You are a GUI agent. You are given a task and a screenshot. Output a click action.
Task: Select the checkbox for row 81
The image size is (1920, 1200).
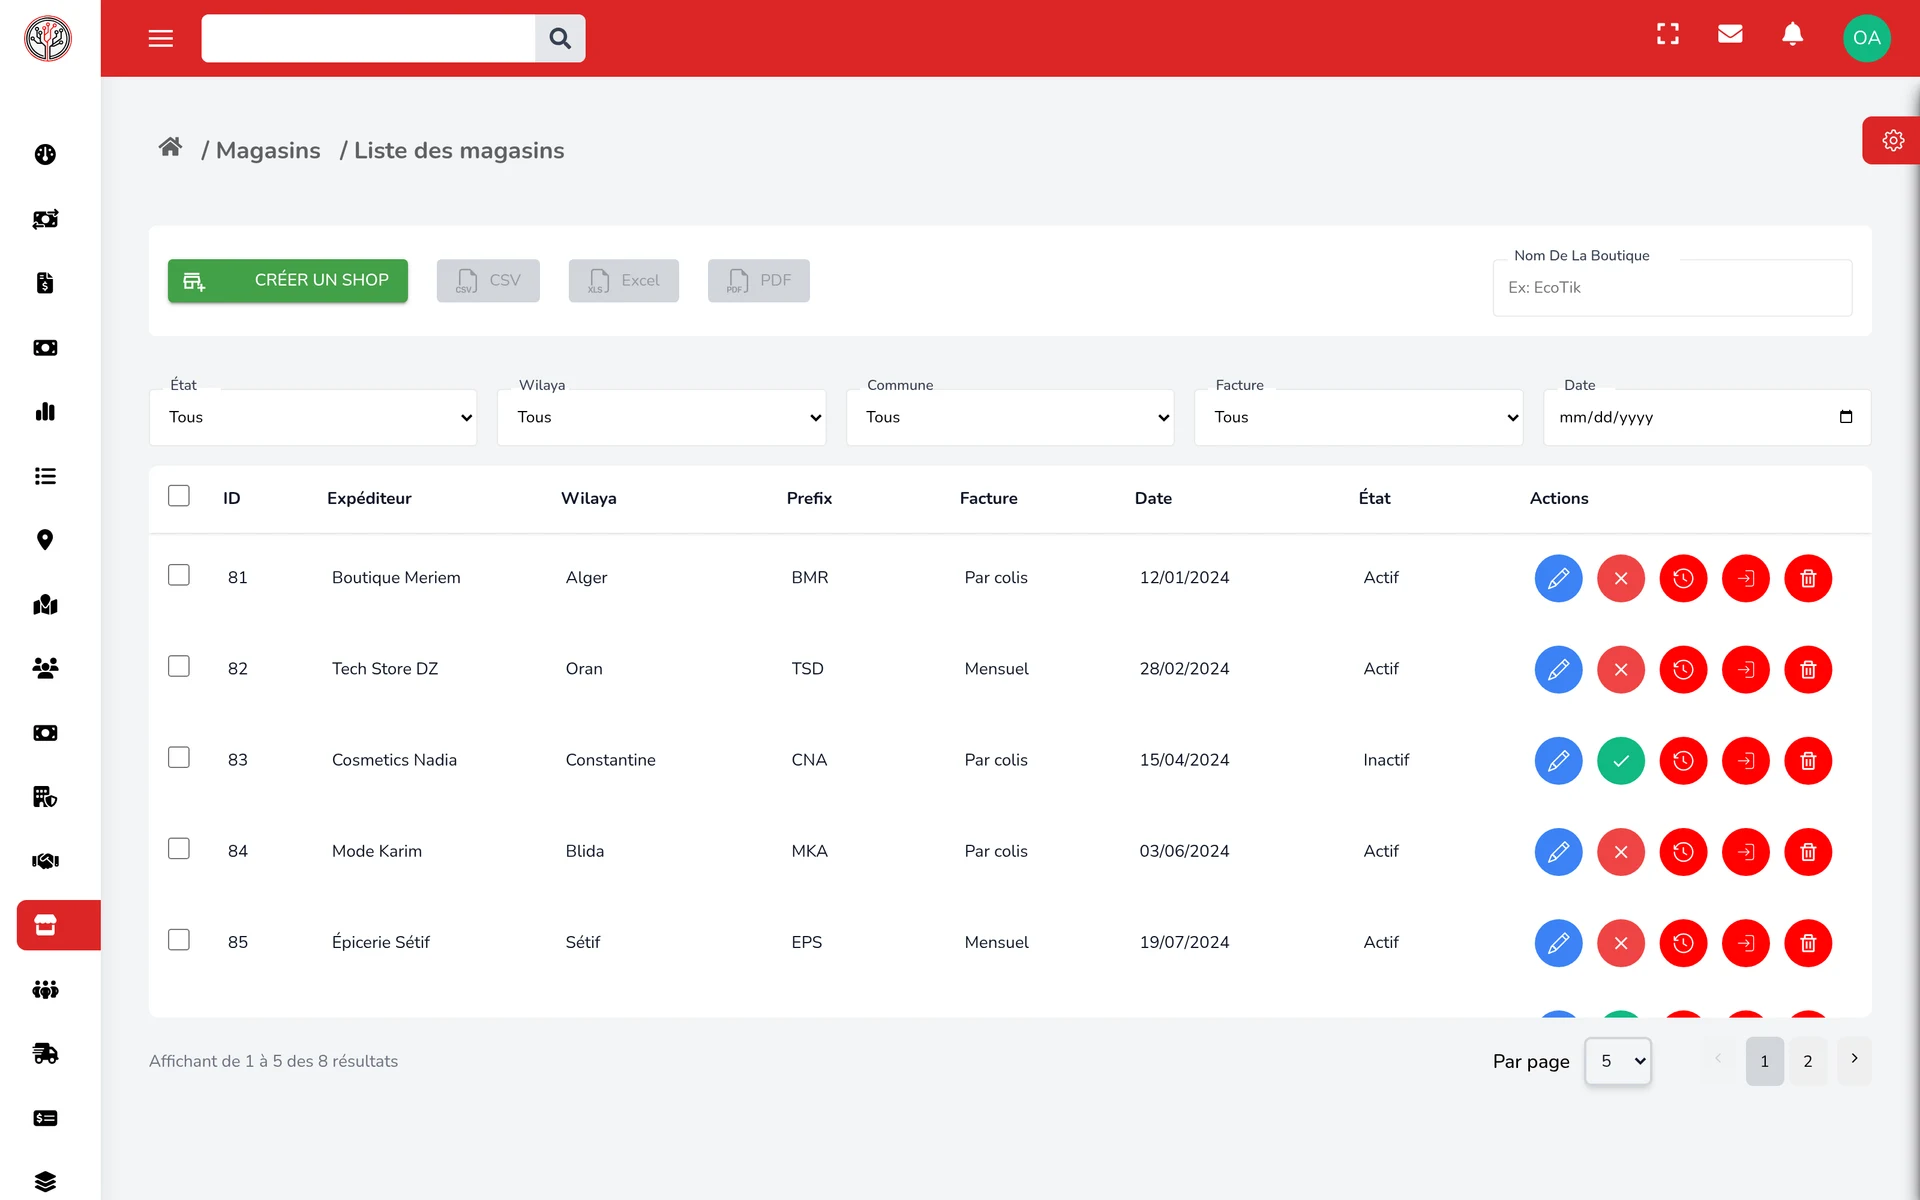pyautogui.click(x=179, y=575)
